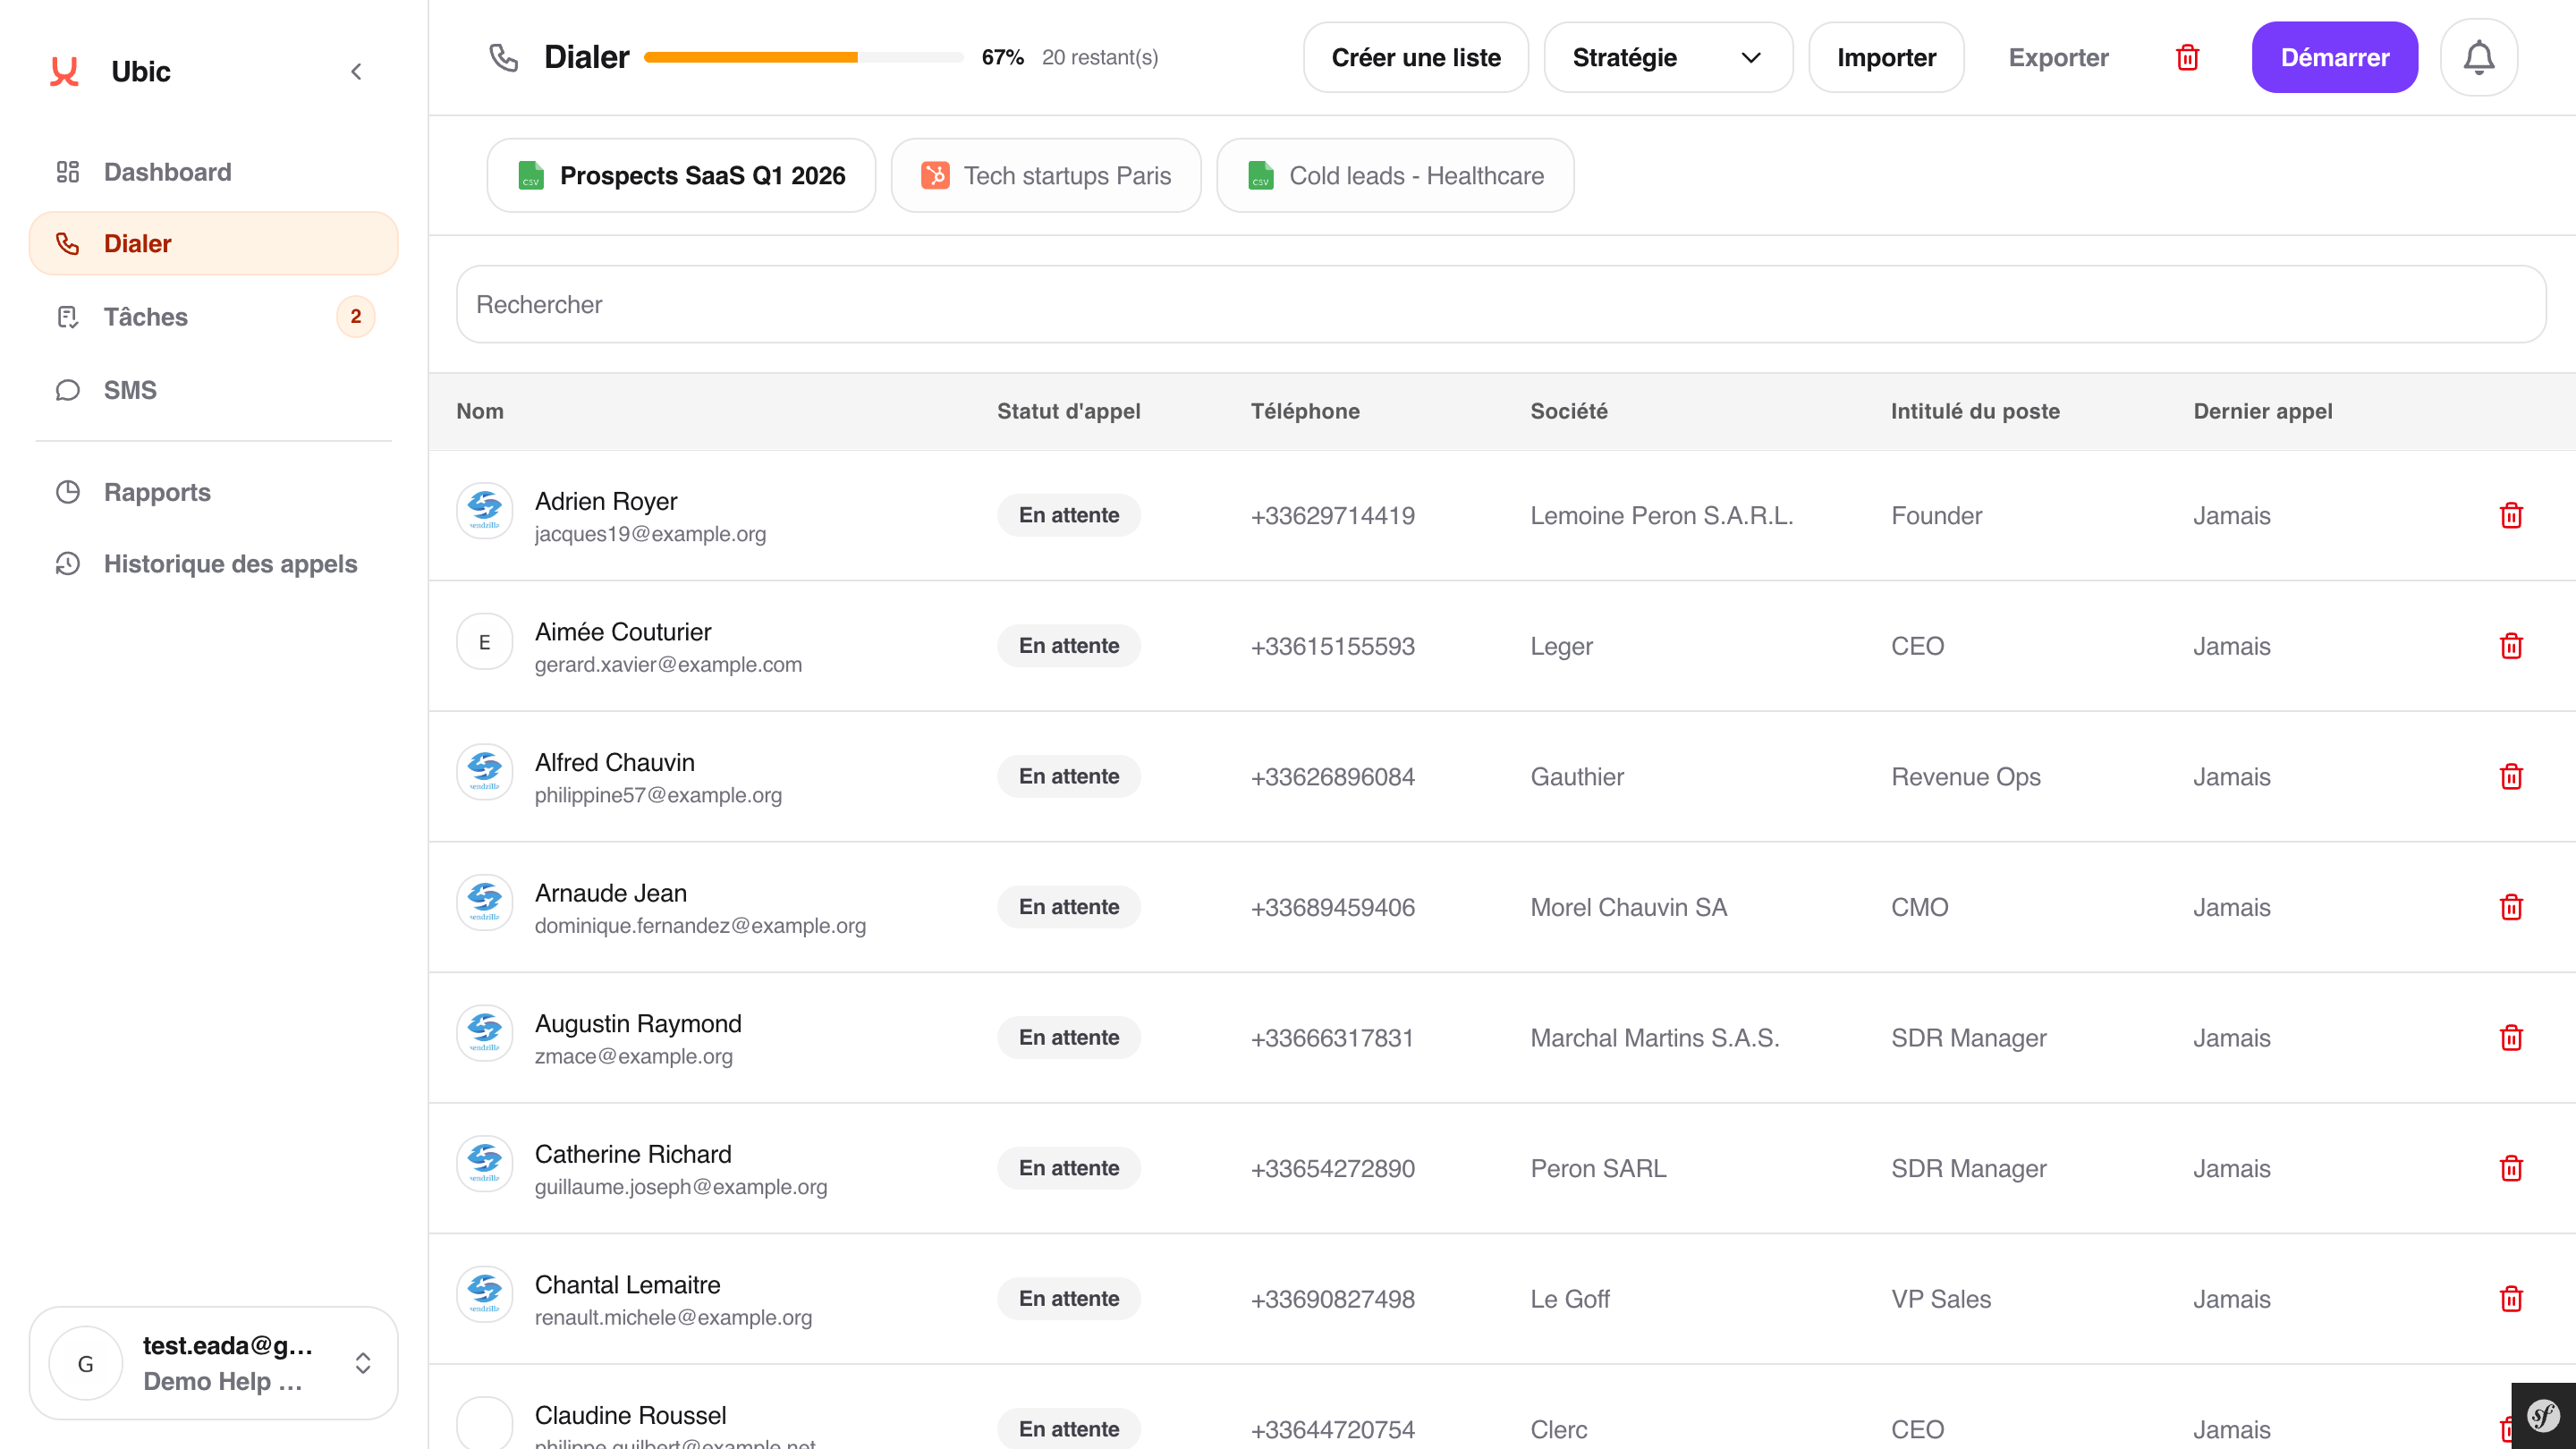This screenshot has height=1449, width=2576.
Task: Click Créer une liste button
Action: click(x=1415, y=58)
